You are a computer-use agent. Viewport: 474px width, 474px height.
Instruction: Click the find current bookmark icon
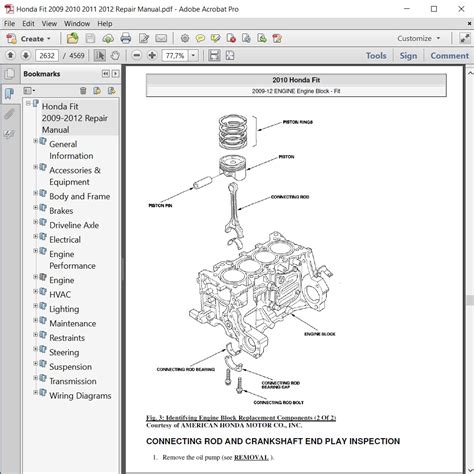click(112, 90)
